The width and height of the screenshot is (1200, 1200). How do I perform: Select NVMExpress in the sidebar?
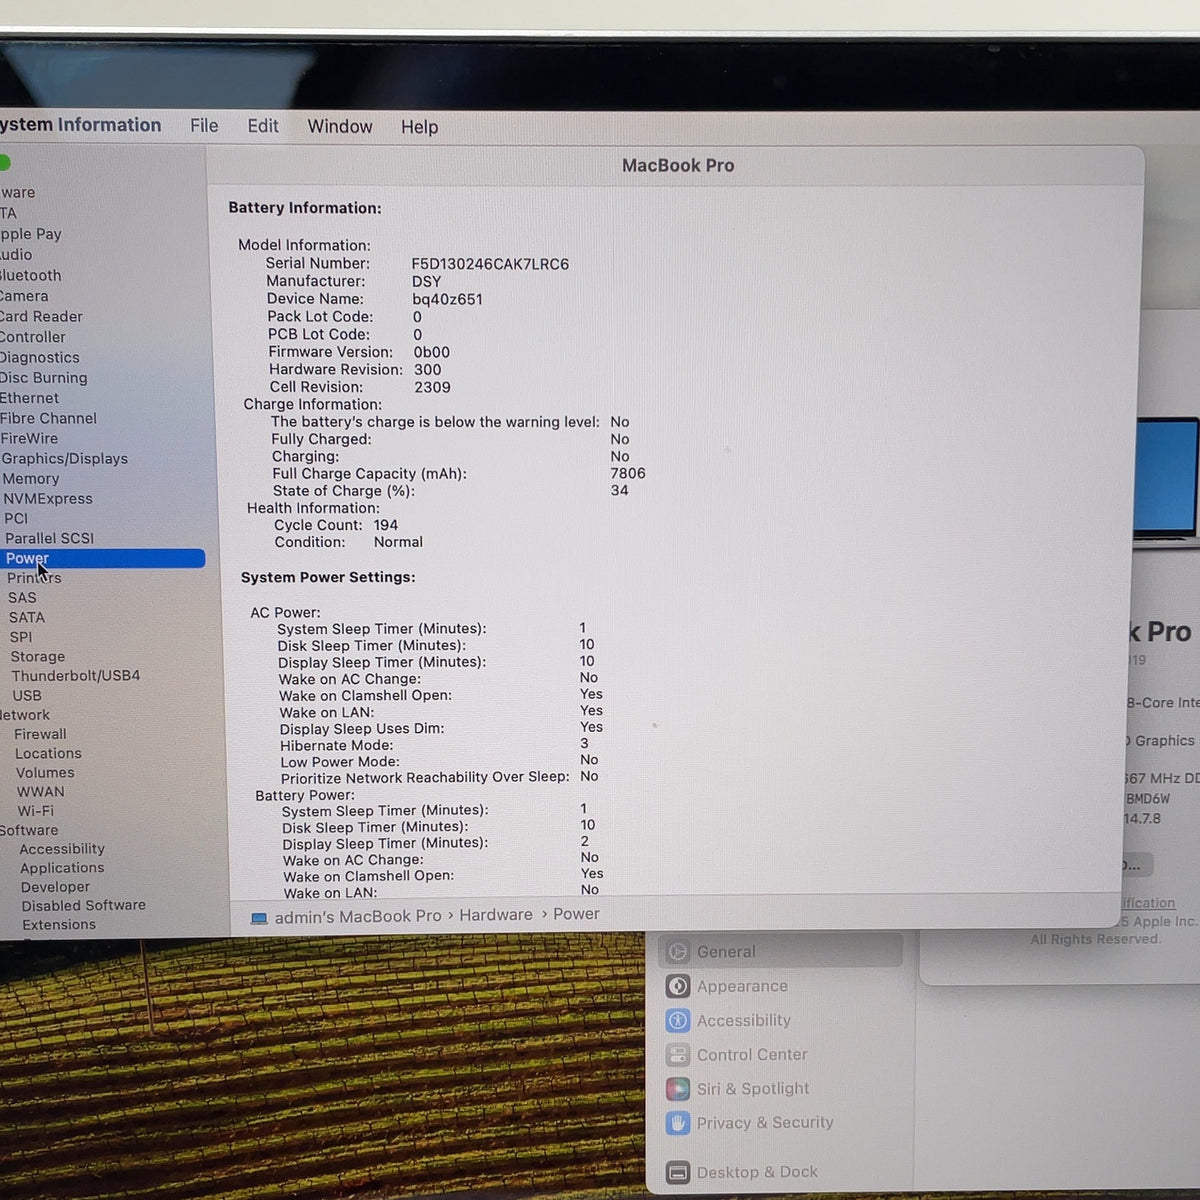point(47,499)
